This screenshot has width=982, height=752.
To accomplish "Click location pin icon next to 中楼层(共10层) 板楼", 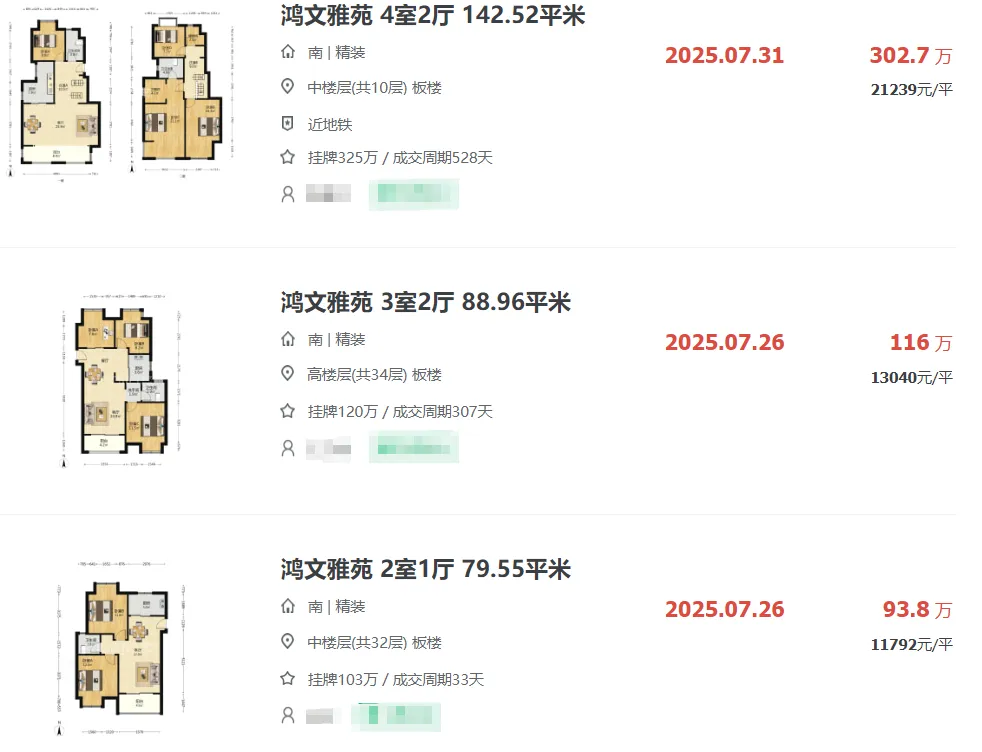I will (287, 86).
